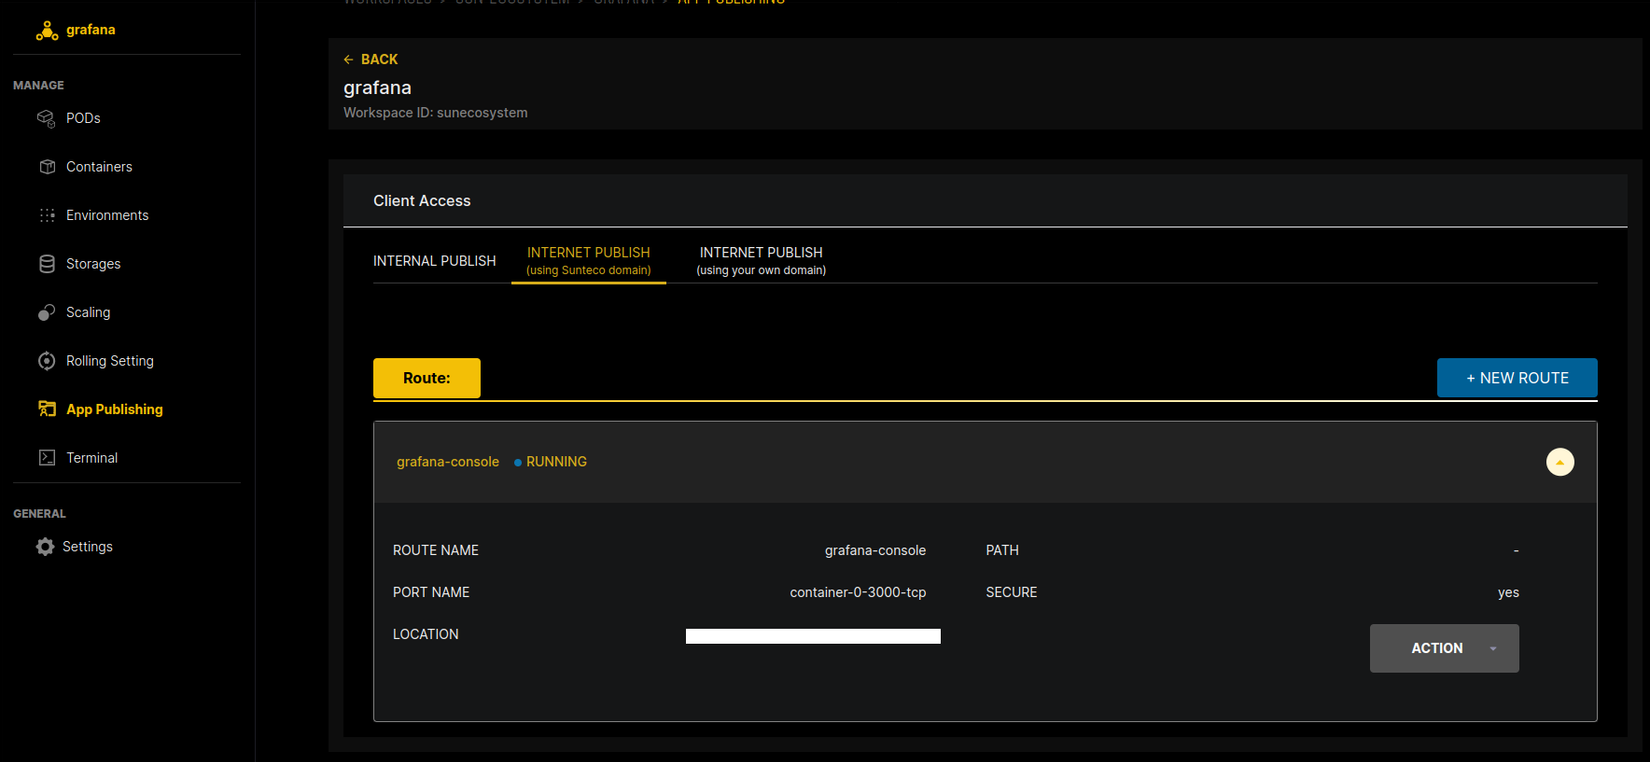Click the Workspace ID: sunecosystem text
Screen dimensions: 1650x762
point(435,113)
